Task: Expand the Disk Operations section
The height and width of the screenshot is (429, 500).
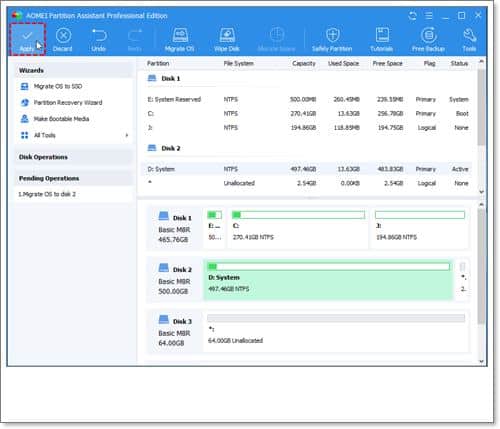Action: [73, 157]
